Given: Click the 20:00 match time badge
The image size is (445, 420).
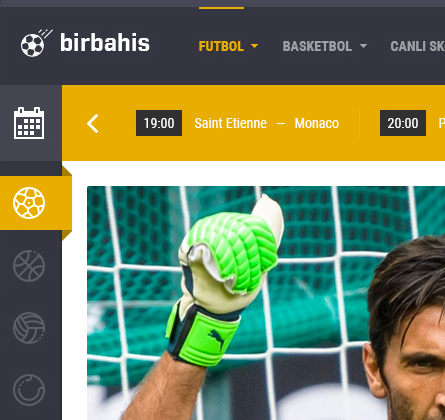Looking at the screenshot, I should pyautogui.click(x=403, y=123).
